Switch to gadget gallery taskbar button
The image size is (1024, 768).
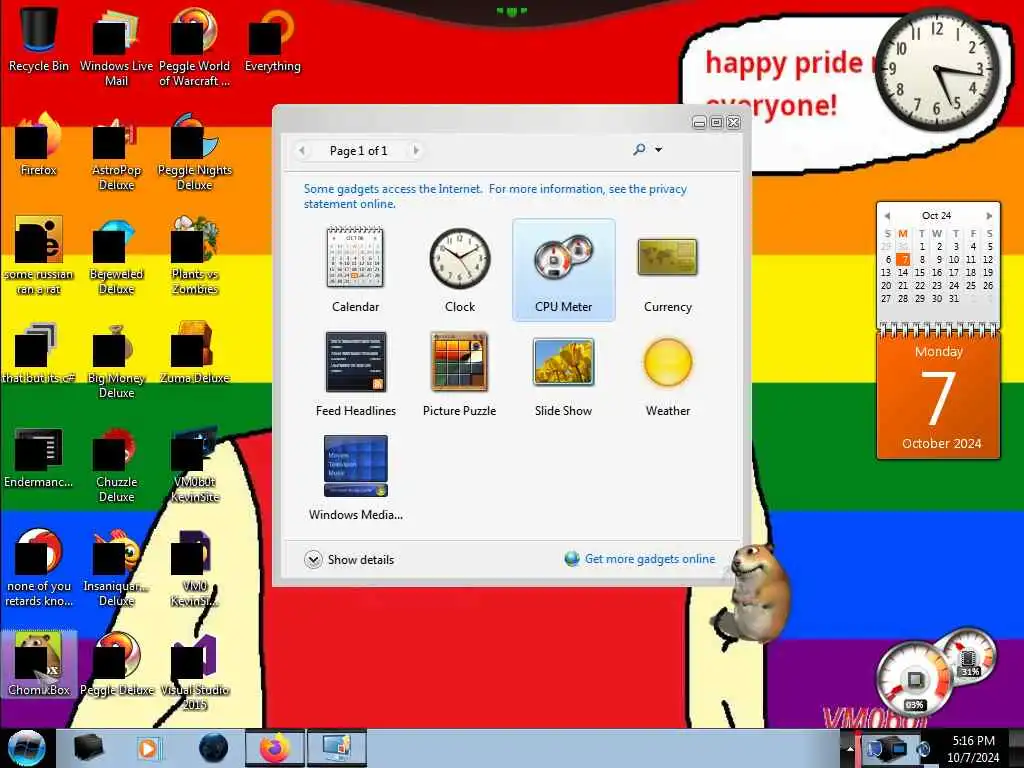pyautogui.click(x=336, y=748)
